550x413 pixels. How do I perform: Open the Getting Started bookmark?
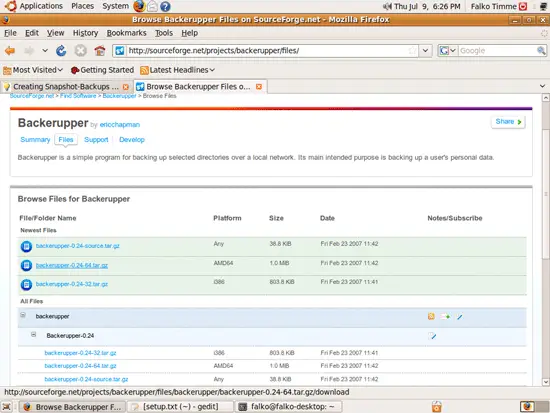click(x=102, y=70)
